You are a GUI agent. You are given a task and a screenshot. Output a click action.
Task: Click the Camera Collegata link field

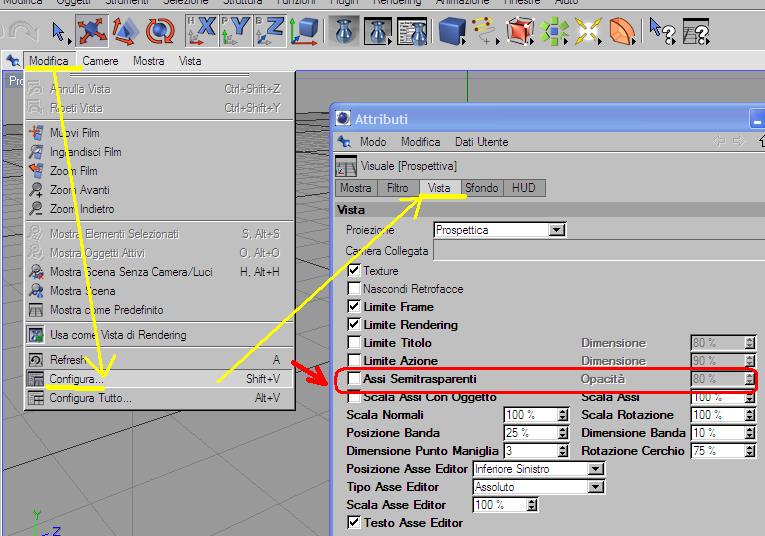(x=599, y=251)
